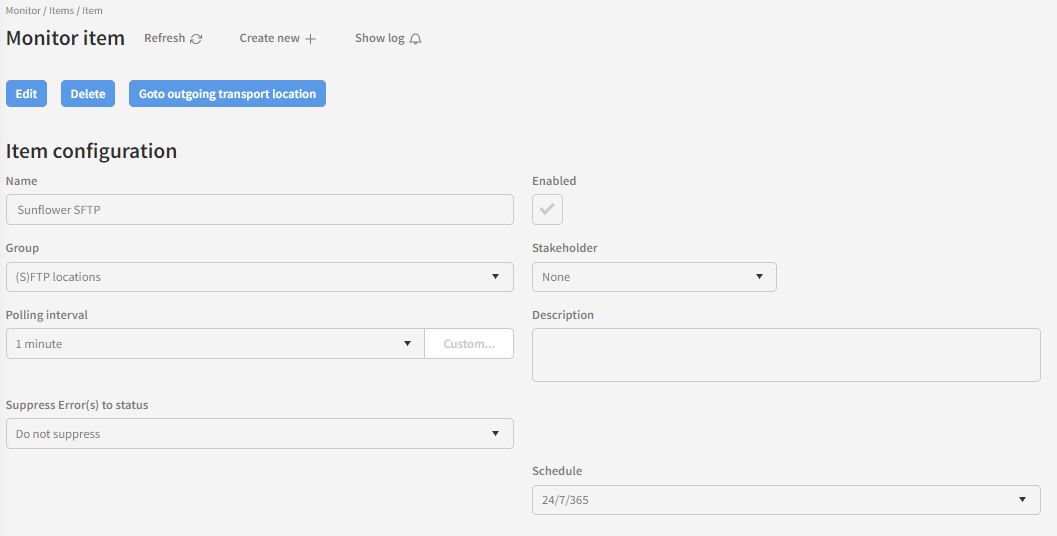Click the plus icon beside Create new
Screen dimensions: 1057x536
[310, 39]
